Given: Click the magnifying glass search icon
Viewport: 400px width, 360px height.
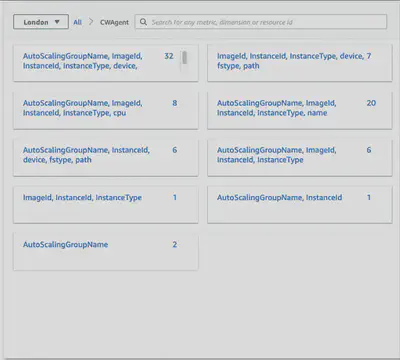Looking at the screenshot, I should pos(143,22).
